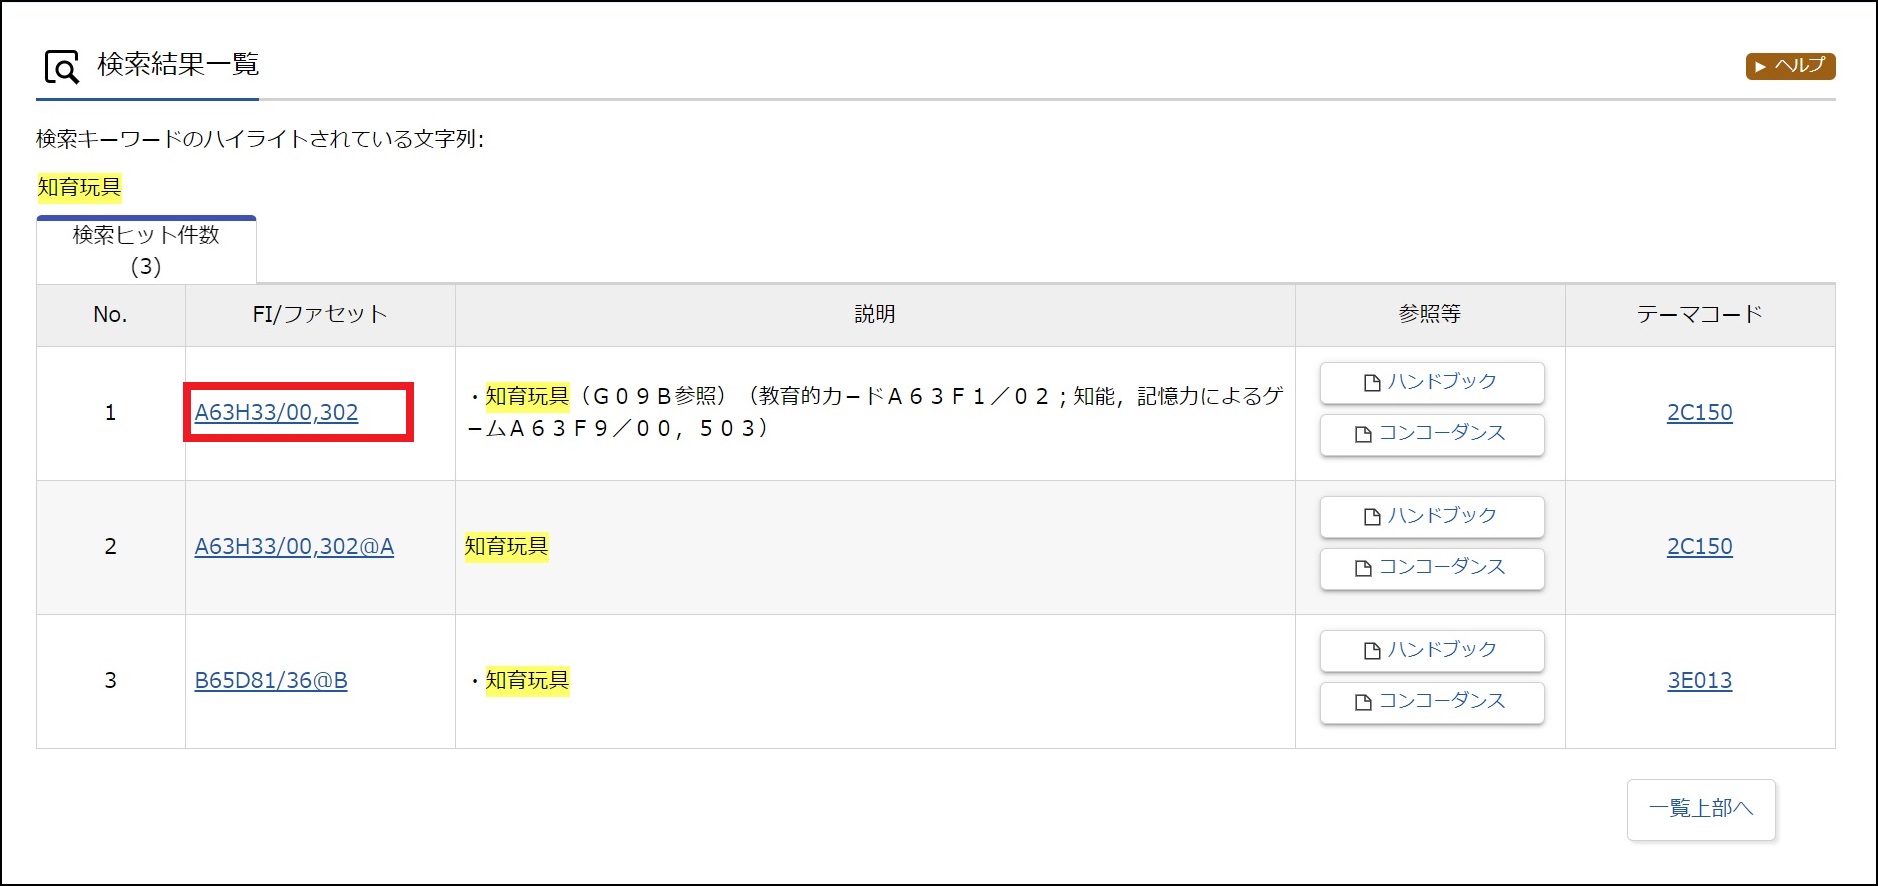Open the ヘルプ help button
Screen dimensions: 1878x886
1790,66
